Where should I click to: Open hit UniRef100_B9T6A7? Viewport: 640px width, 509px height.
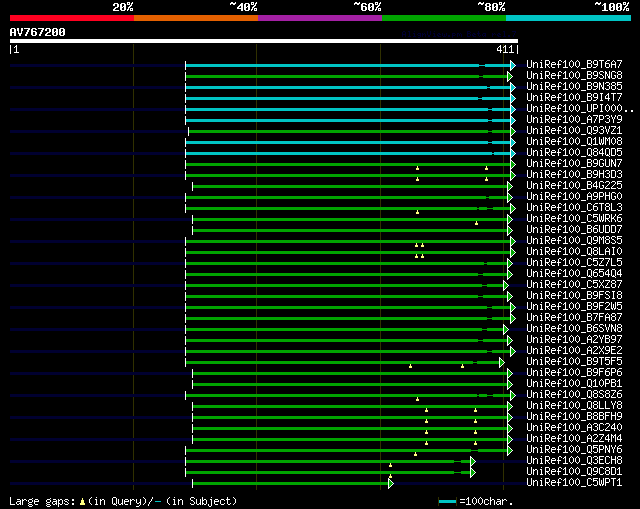574,64
